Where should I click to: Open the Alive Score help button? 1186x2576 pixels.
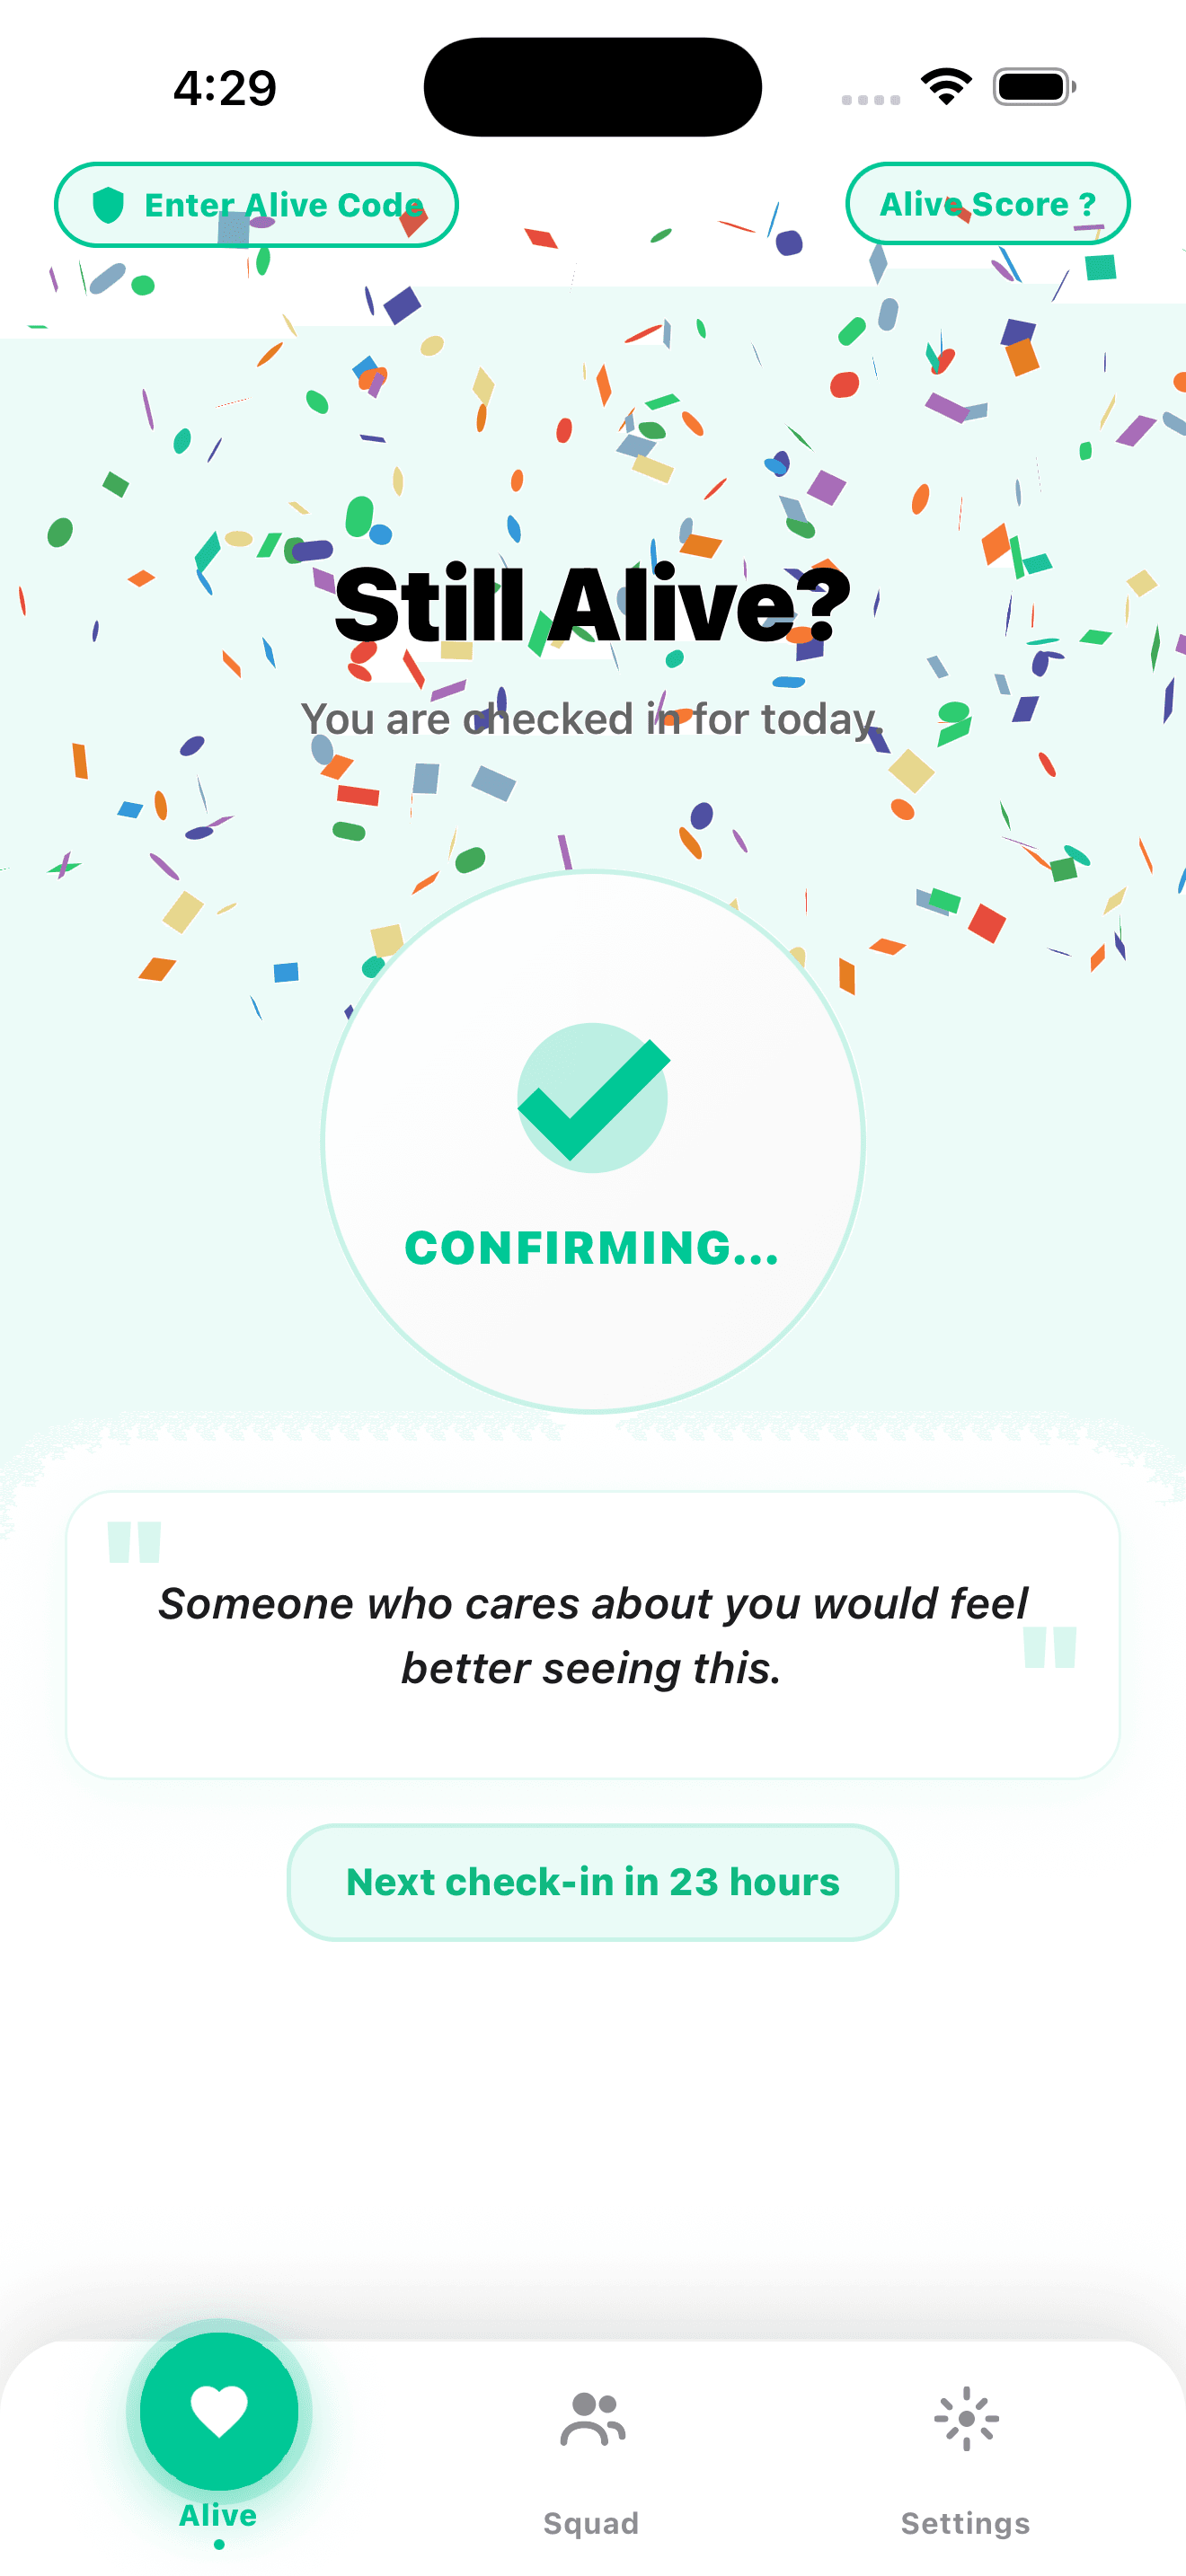point(987,204)
